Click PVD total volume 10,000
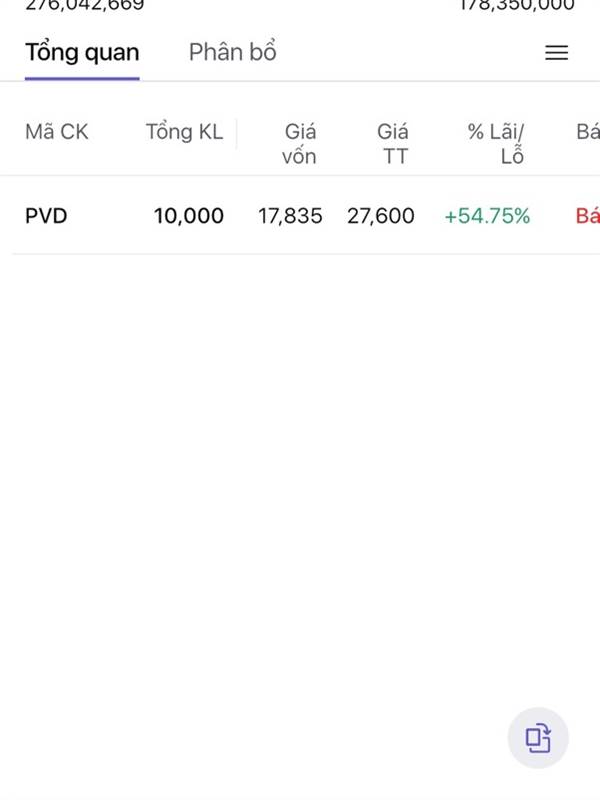Screen dimensions: 600x800 [x=189, y=215]
